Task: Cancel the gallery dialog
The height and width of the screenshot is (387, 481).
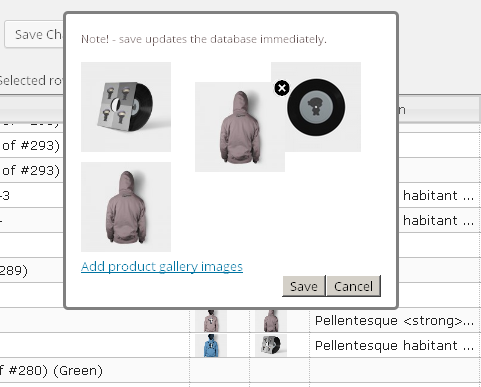Action: click(x=353, y=286)
